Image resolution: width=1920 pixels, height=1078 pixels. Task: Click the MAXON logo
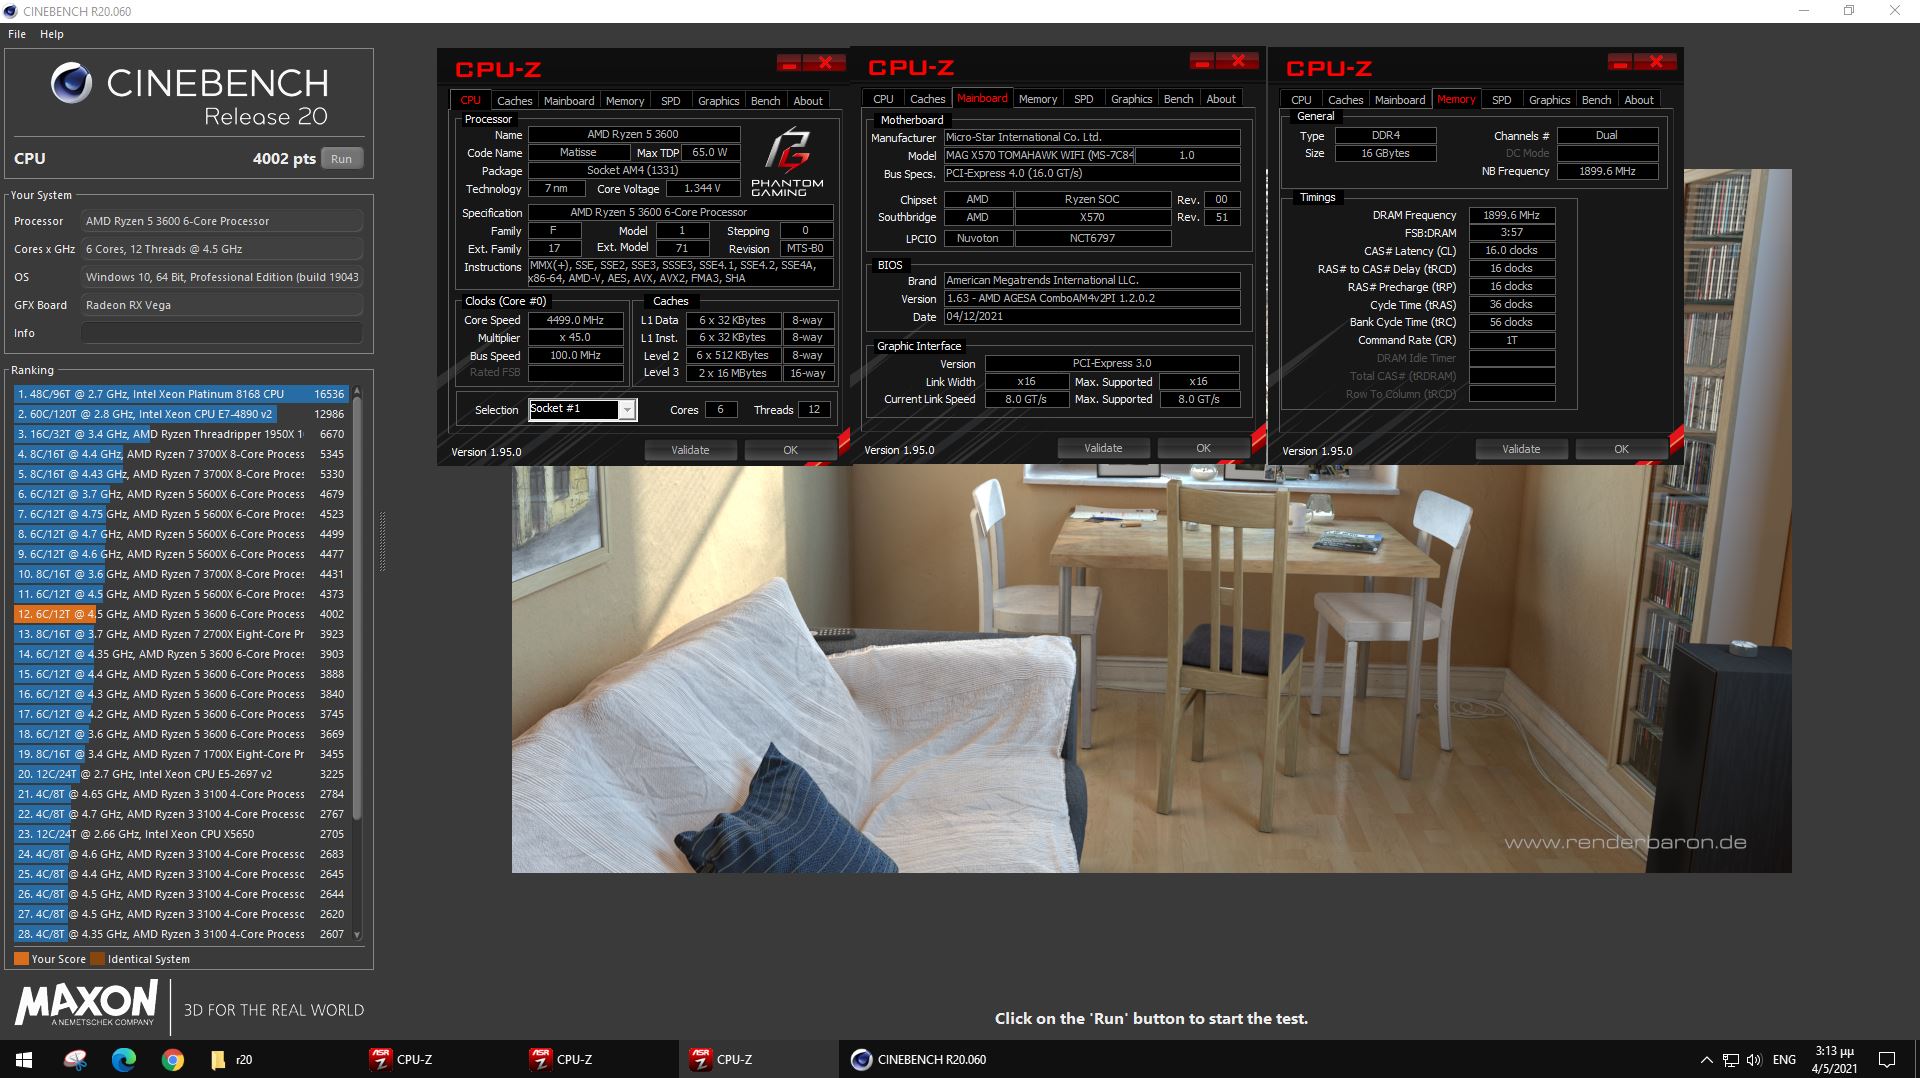86,1003
